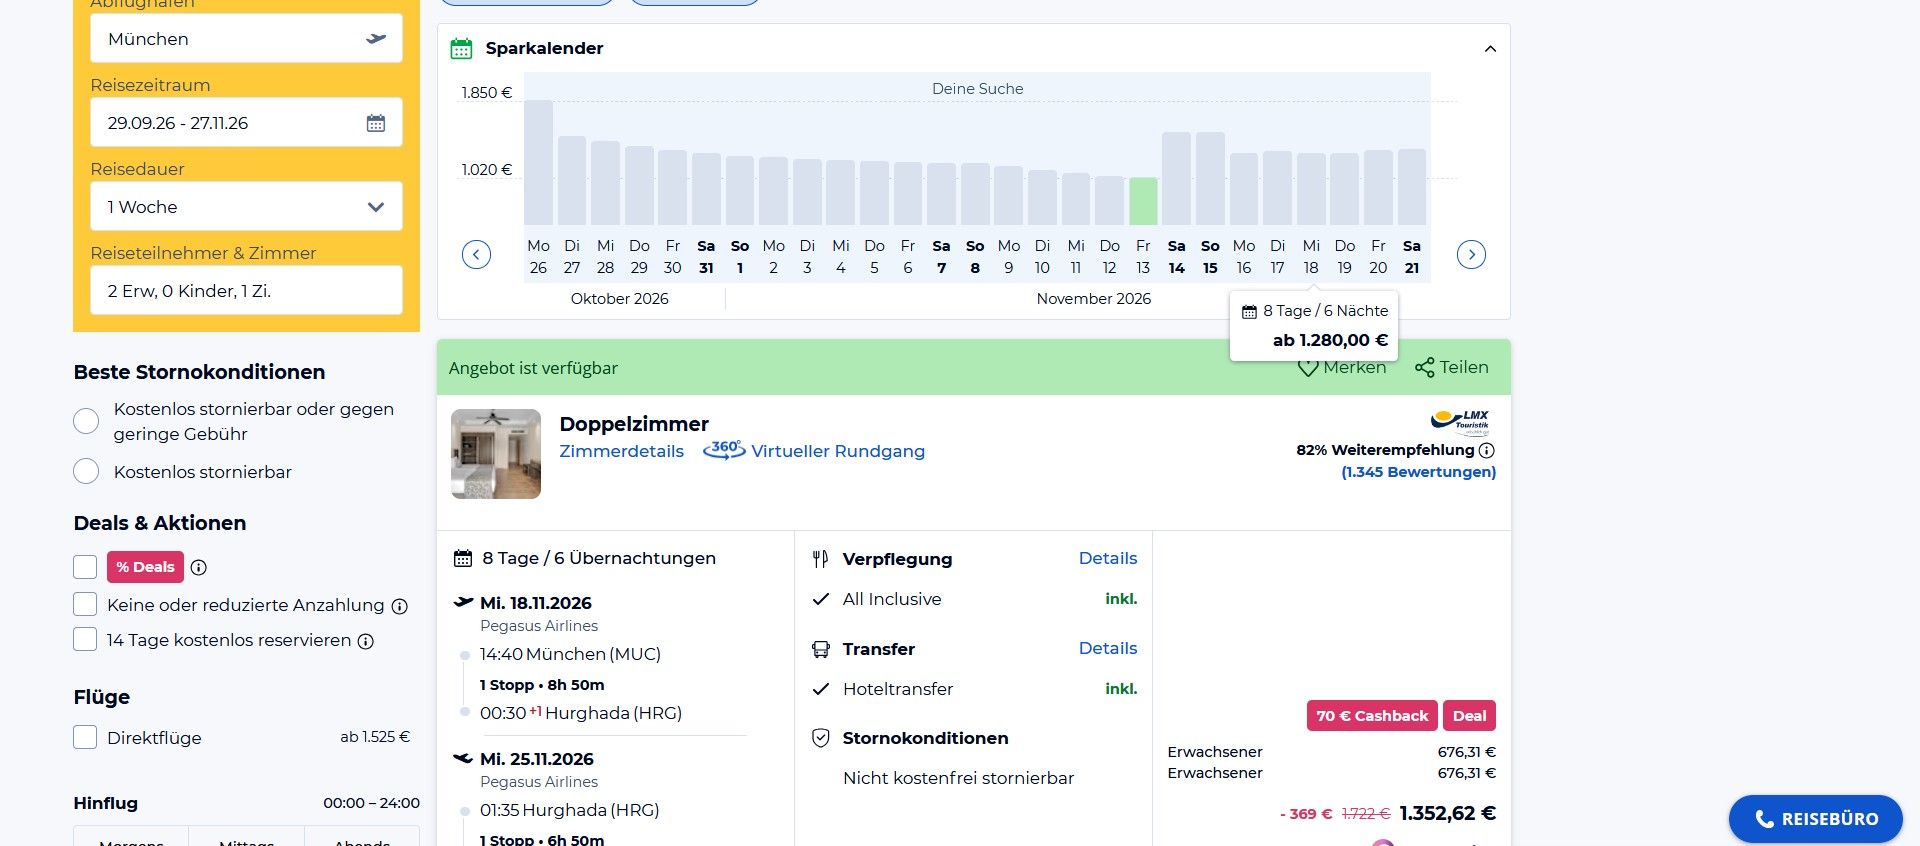This screenshot has height=846, width=1920.
Task: Select the Monday 26 October price bar
Action: pos(538,162)
